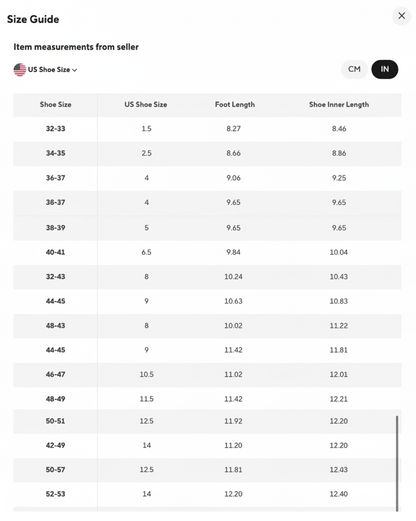Select the 34-35 shoe size row
This screenshot has height=521, width=416.
[x=207, y=153]
